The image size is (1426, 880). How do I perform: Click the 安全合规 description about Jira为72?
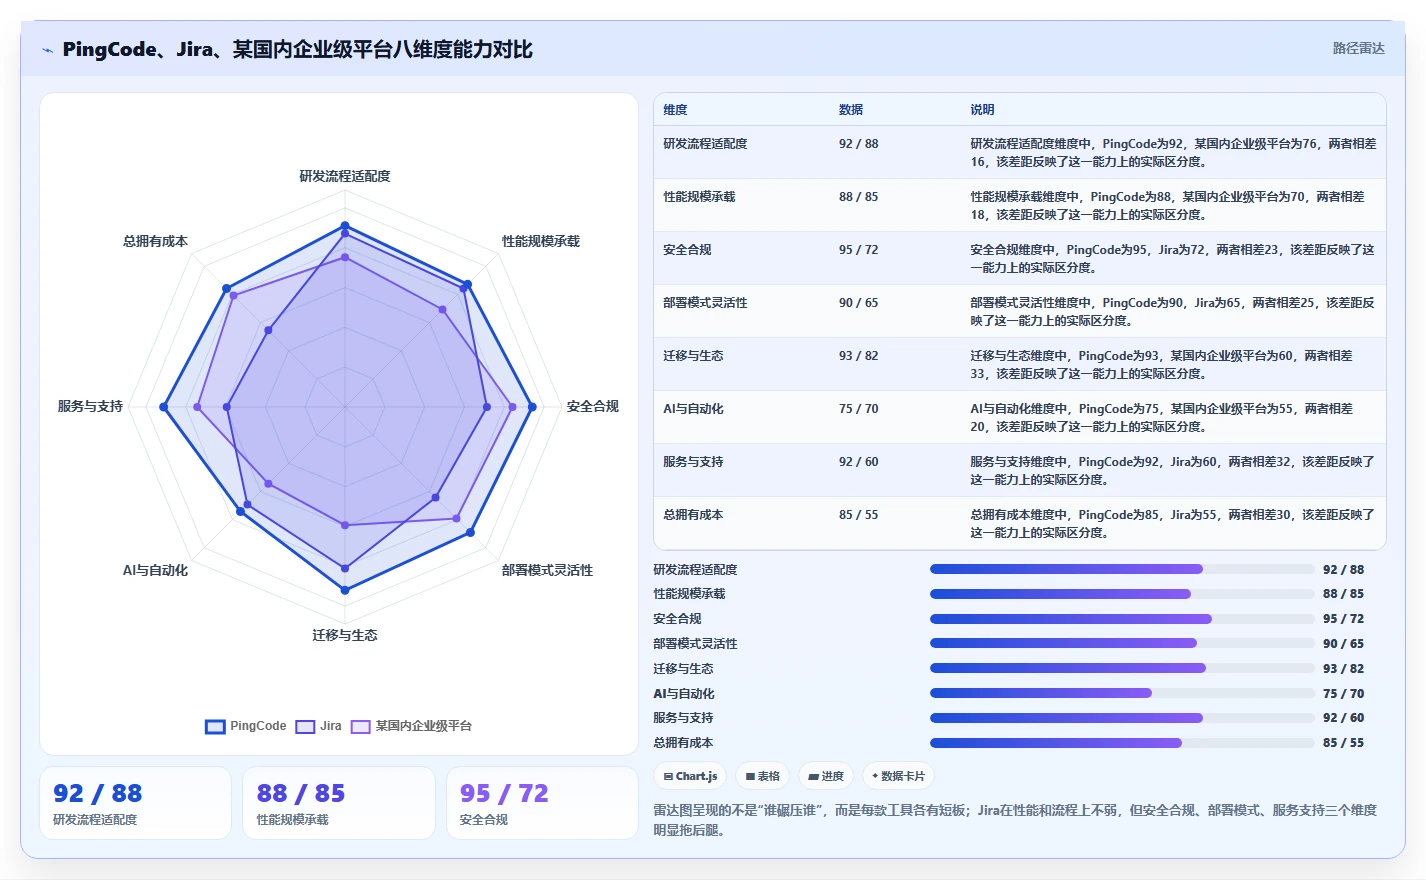point(1172,259)
